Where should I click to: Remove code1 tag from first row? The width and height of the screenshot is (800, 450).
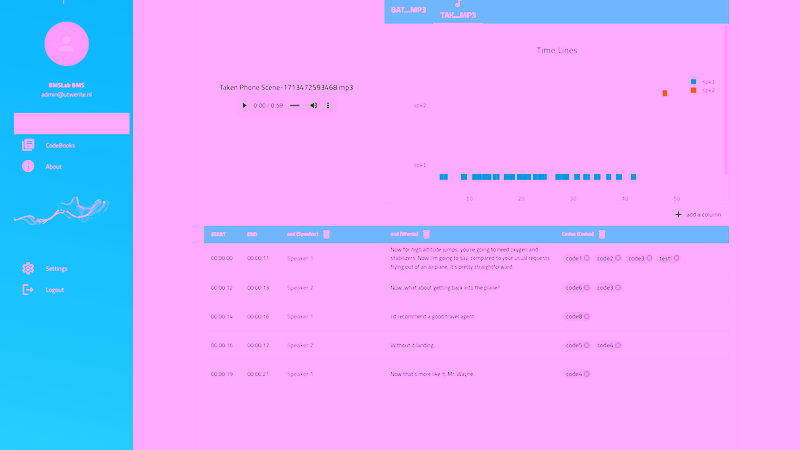click(587, 258)
